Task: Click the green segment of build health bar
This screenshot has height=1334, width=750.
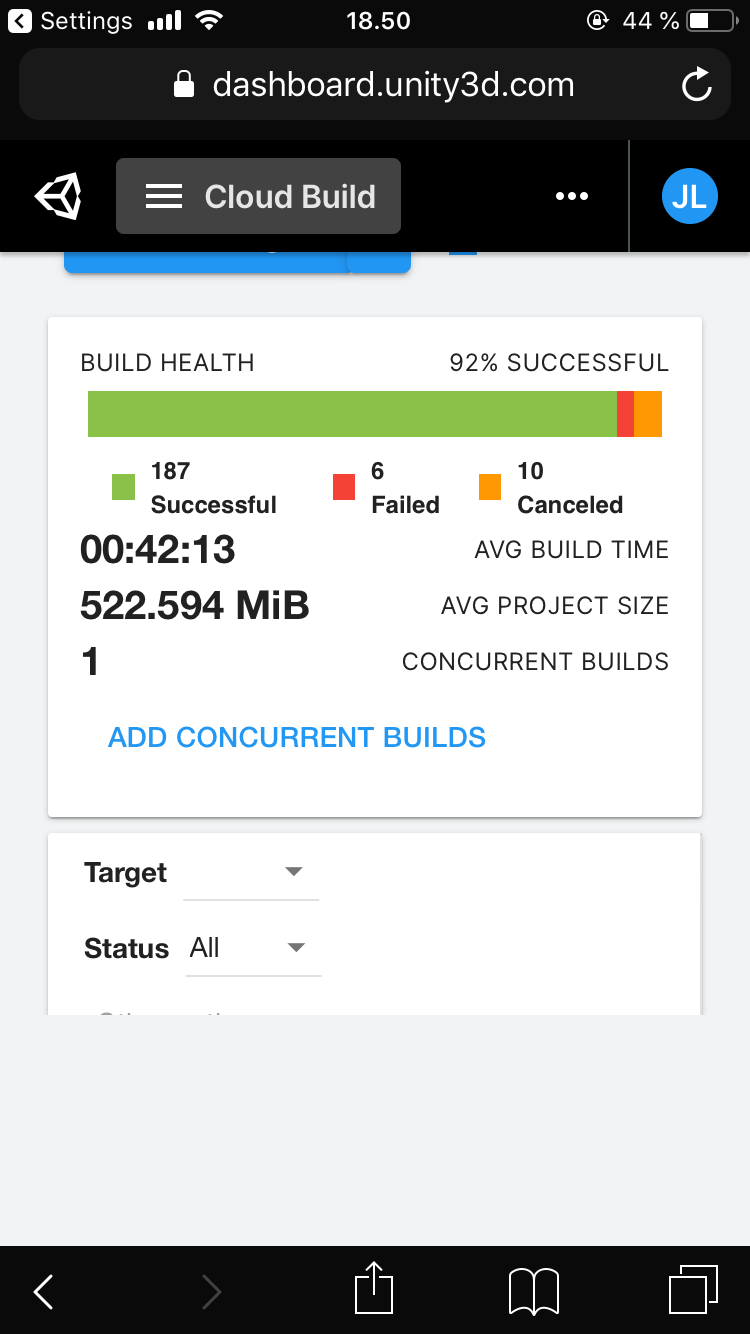Action: [x=352, y=414]
